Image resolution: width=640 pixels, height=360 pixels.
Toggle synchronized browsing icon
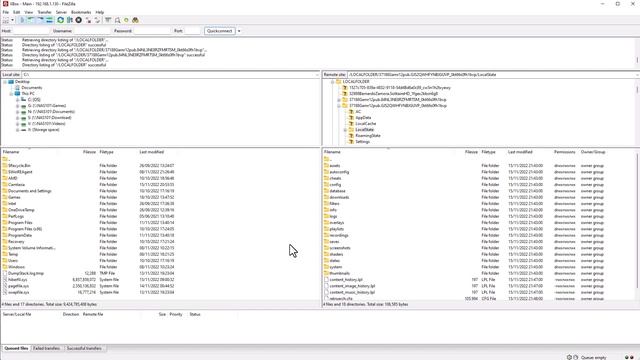[x=126, y=20]
